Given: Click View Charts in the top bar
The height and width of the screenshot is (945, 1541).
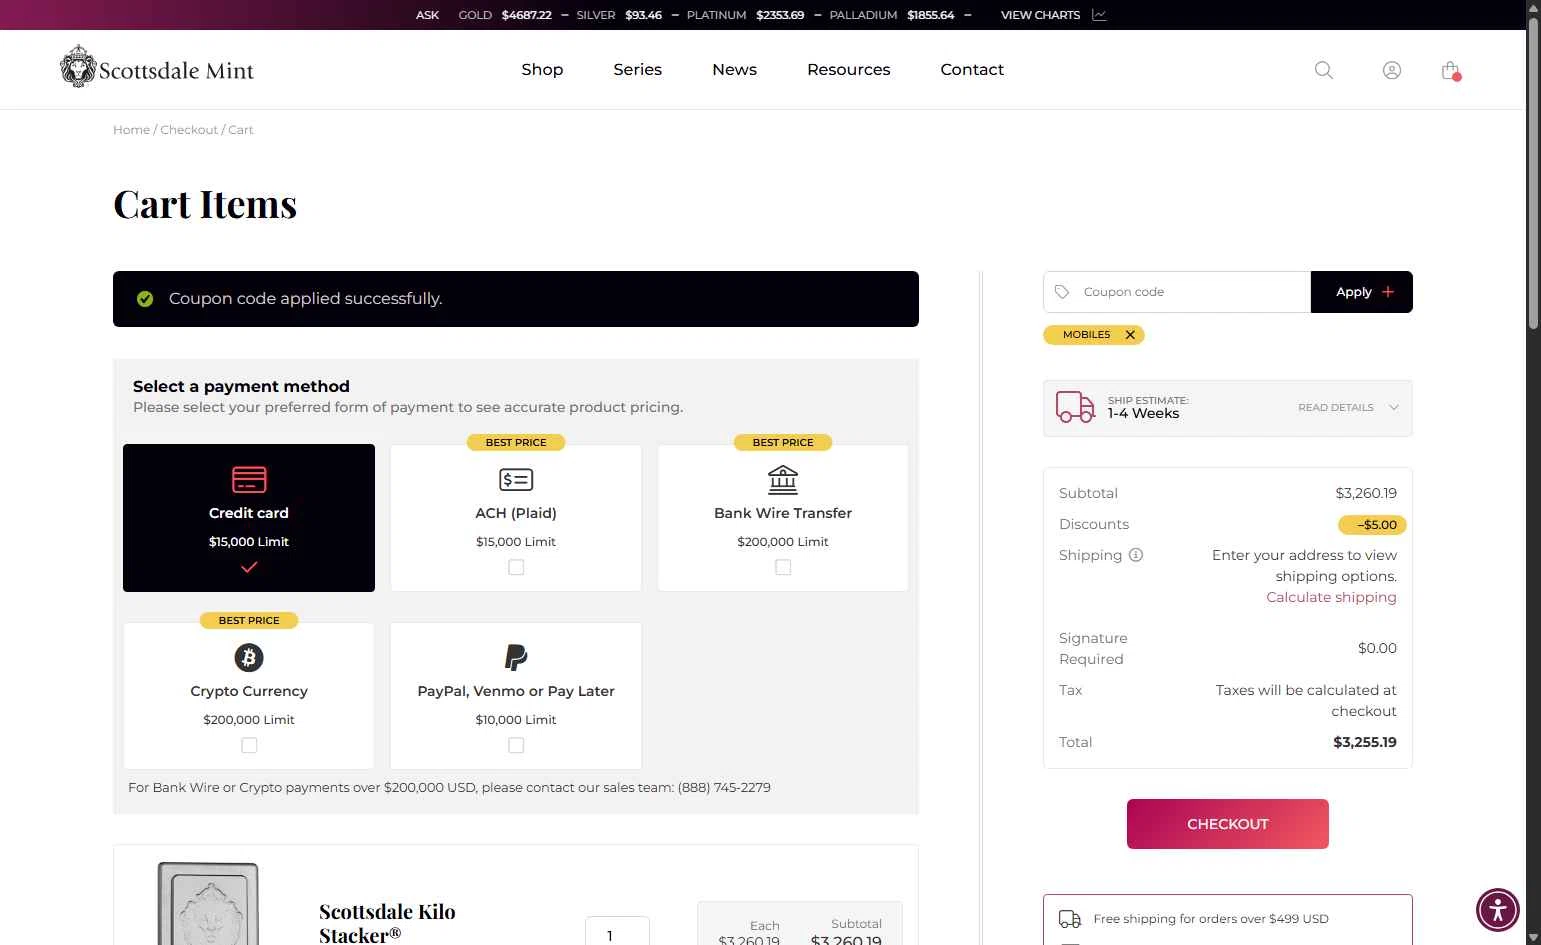Looking at the screenshot, I should click(x=1040, y=15).
